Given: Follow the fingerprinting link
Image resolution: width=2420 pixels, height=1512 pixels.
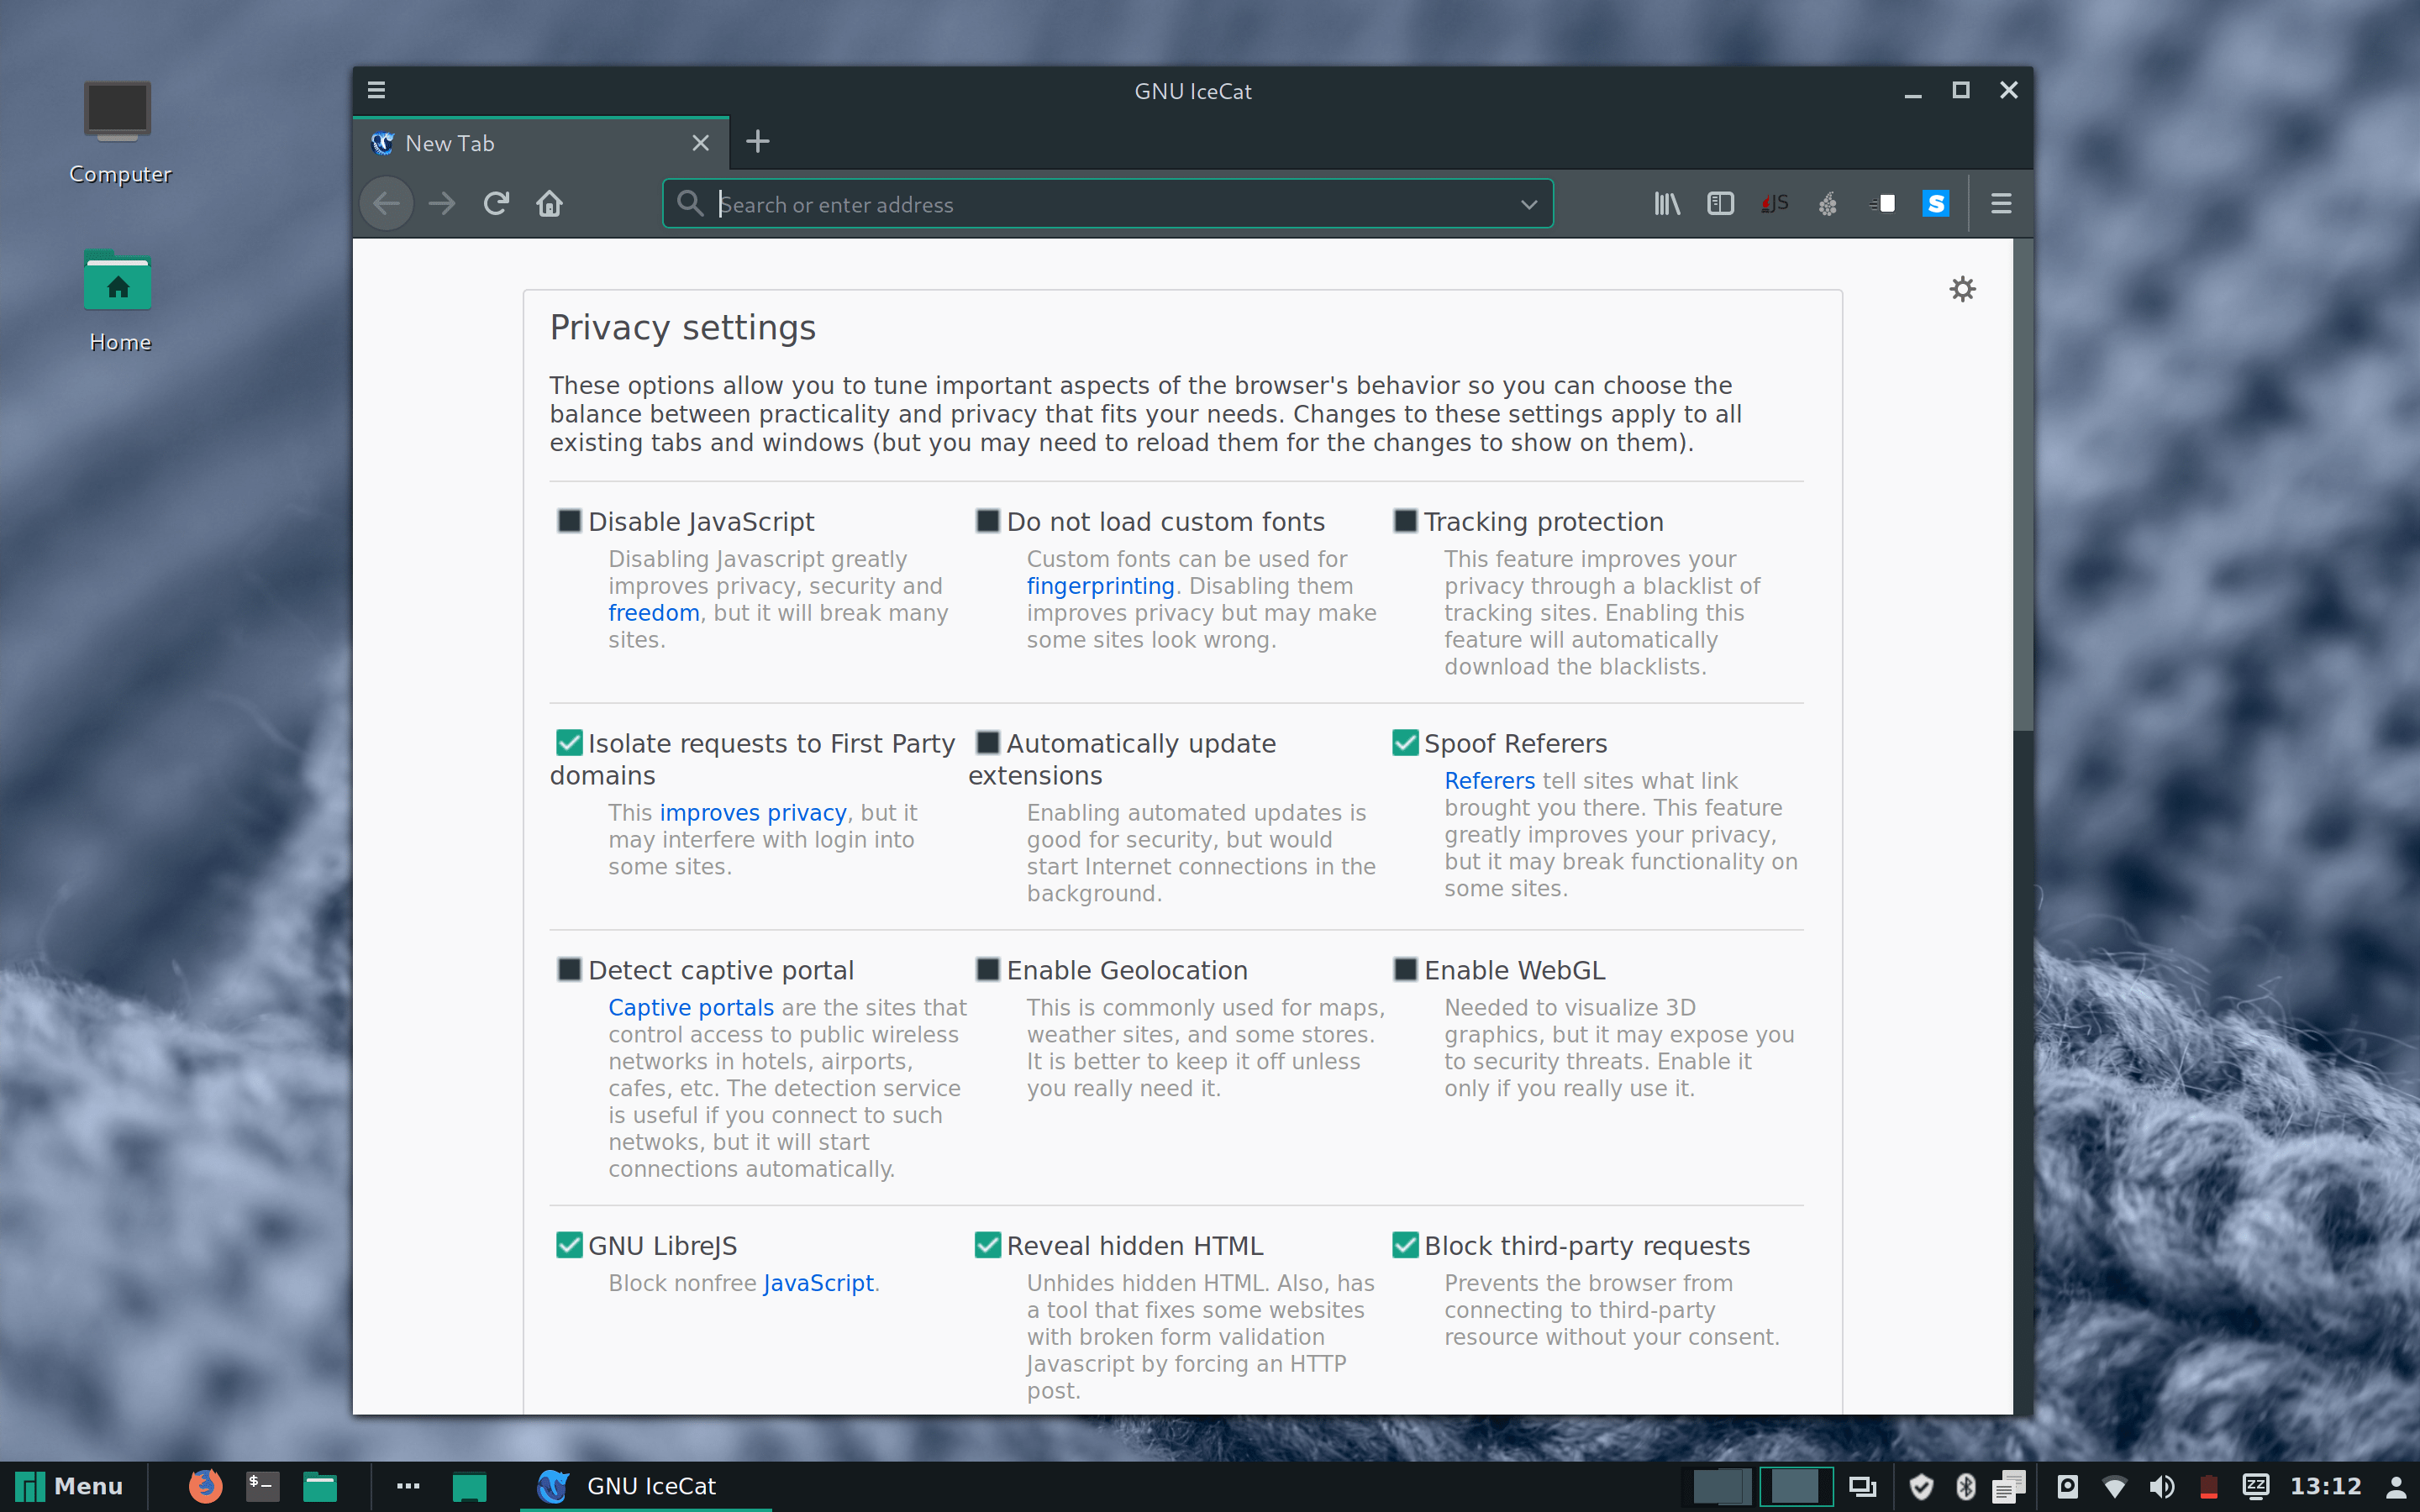Looking at the screenshot, I should pos(1100,586).
